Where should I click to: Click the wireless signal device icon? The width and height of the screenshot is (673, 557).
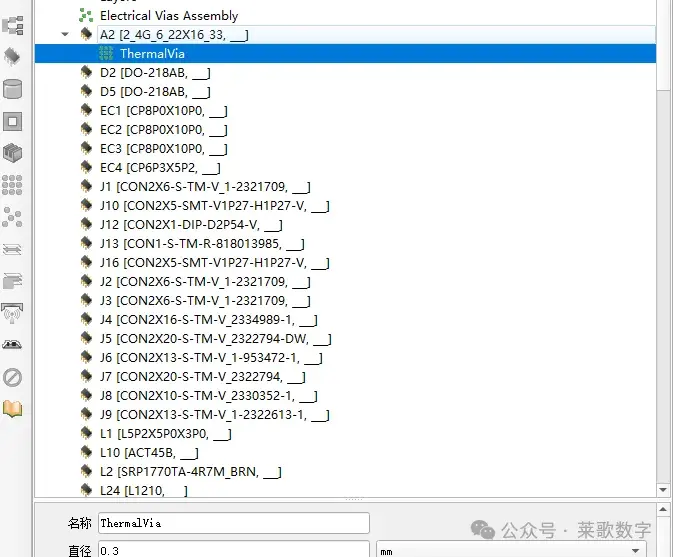point(12,313)
